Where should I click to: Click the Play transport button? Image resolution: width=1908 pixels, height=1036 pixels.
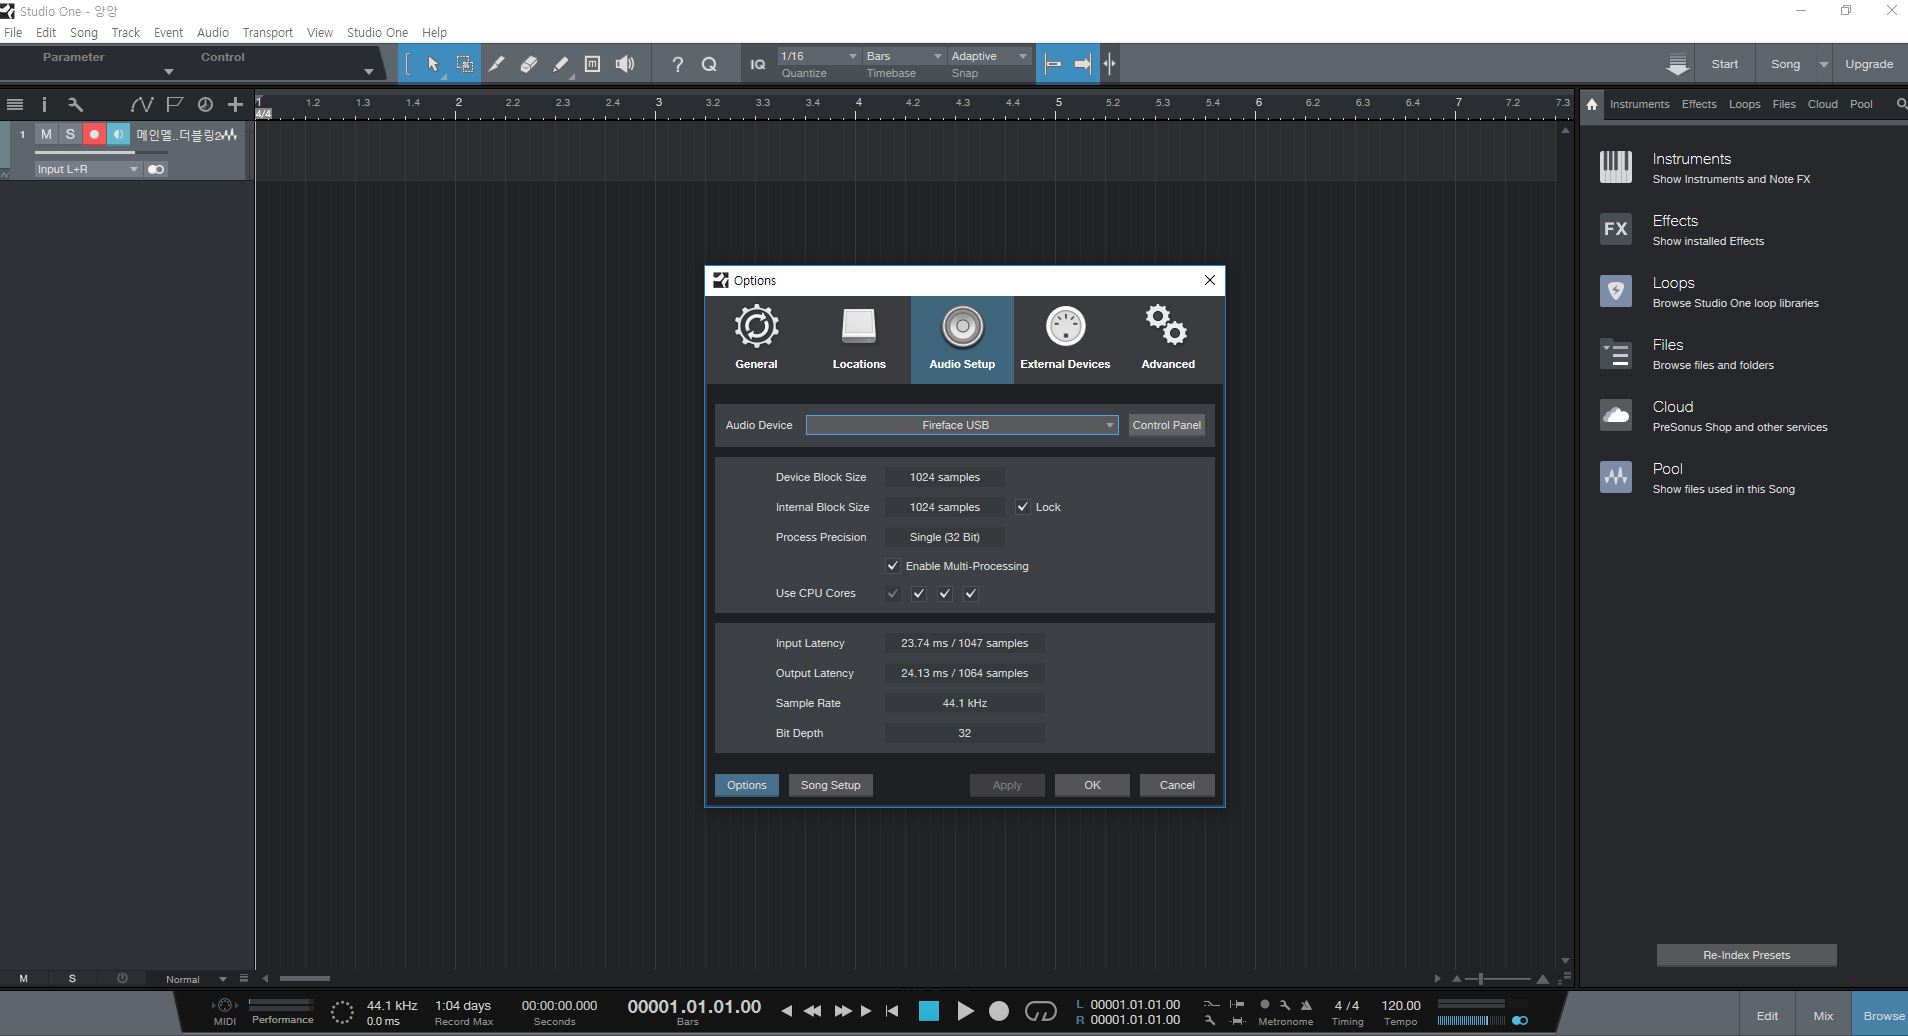pos(965,1011)
